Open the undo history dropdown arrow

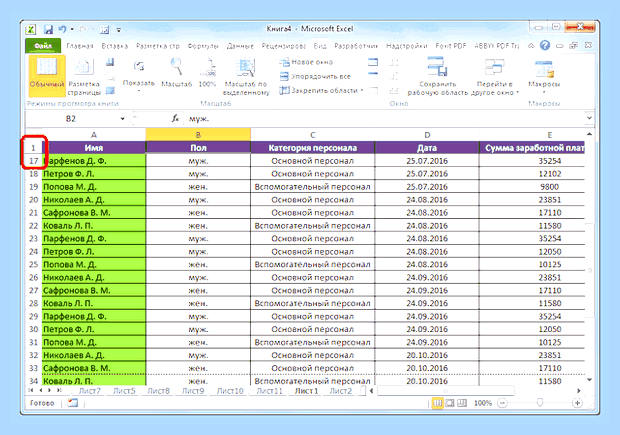coord(72,29)
